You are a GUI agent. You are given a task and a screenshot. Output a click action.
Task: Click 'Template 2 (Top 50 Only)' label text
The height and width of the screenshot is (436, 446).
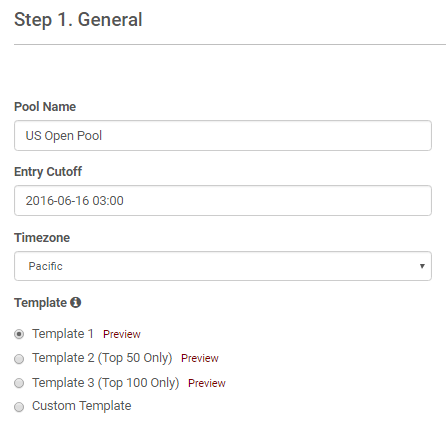pos(102,358)
